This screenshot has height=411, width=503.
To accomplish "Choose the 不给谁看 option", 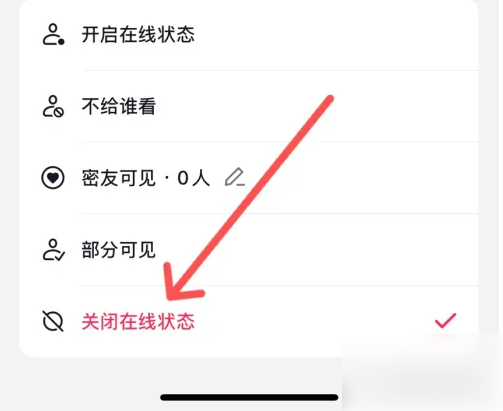I will pyautogui.click(x=249, y=106).
